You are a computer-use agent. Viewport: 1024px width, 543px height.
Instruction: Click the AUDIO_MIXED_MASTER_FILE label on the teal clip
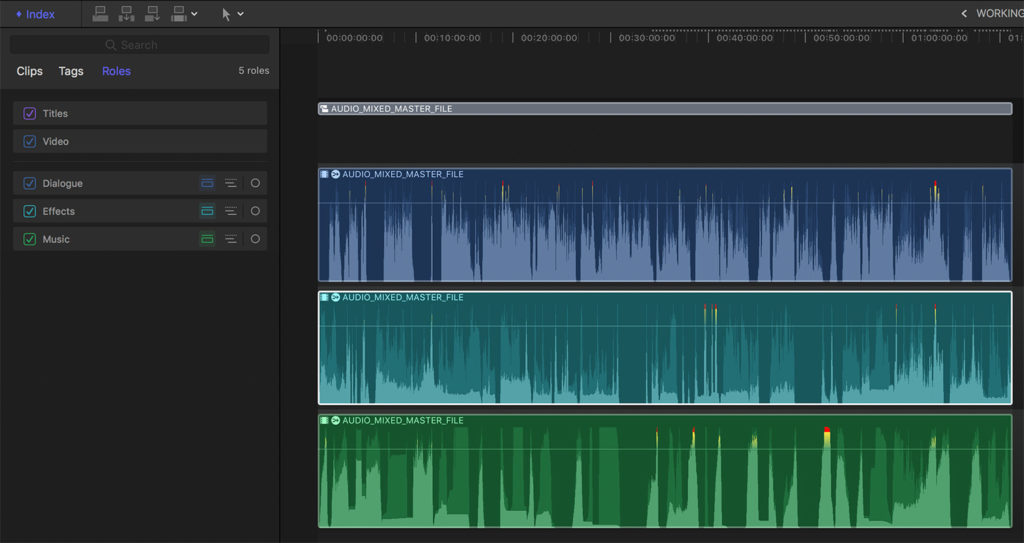point(403,297)
